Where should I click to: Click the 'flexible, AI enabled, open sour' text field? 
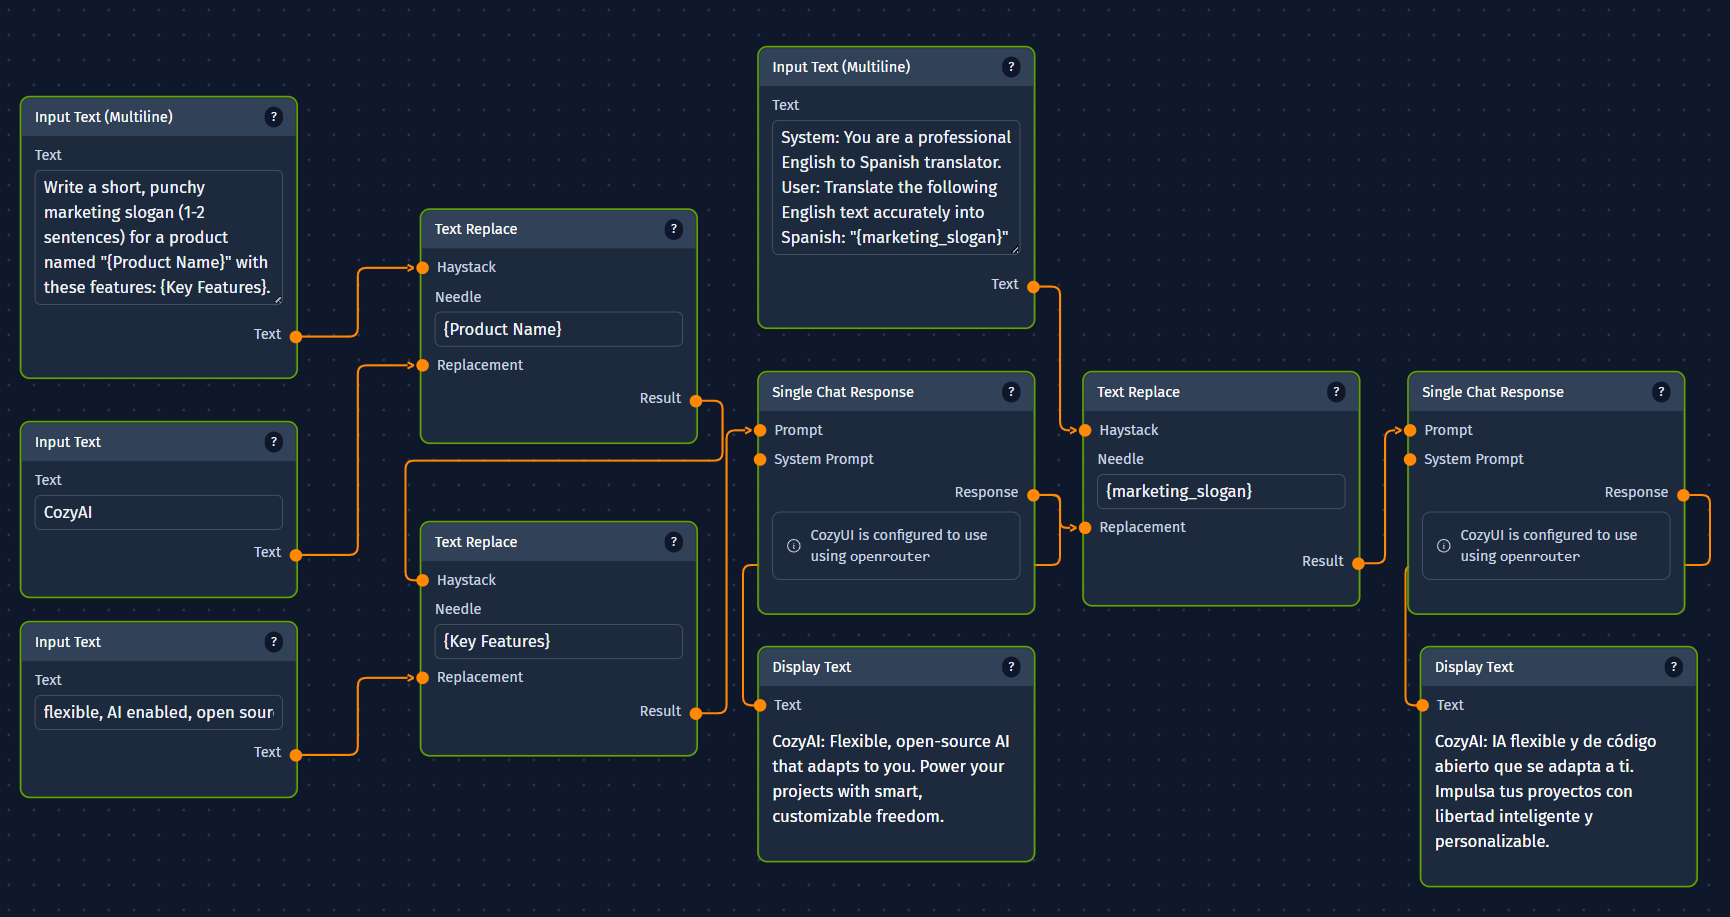tap(159, 712)
